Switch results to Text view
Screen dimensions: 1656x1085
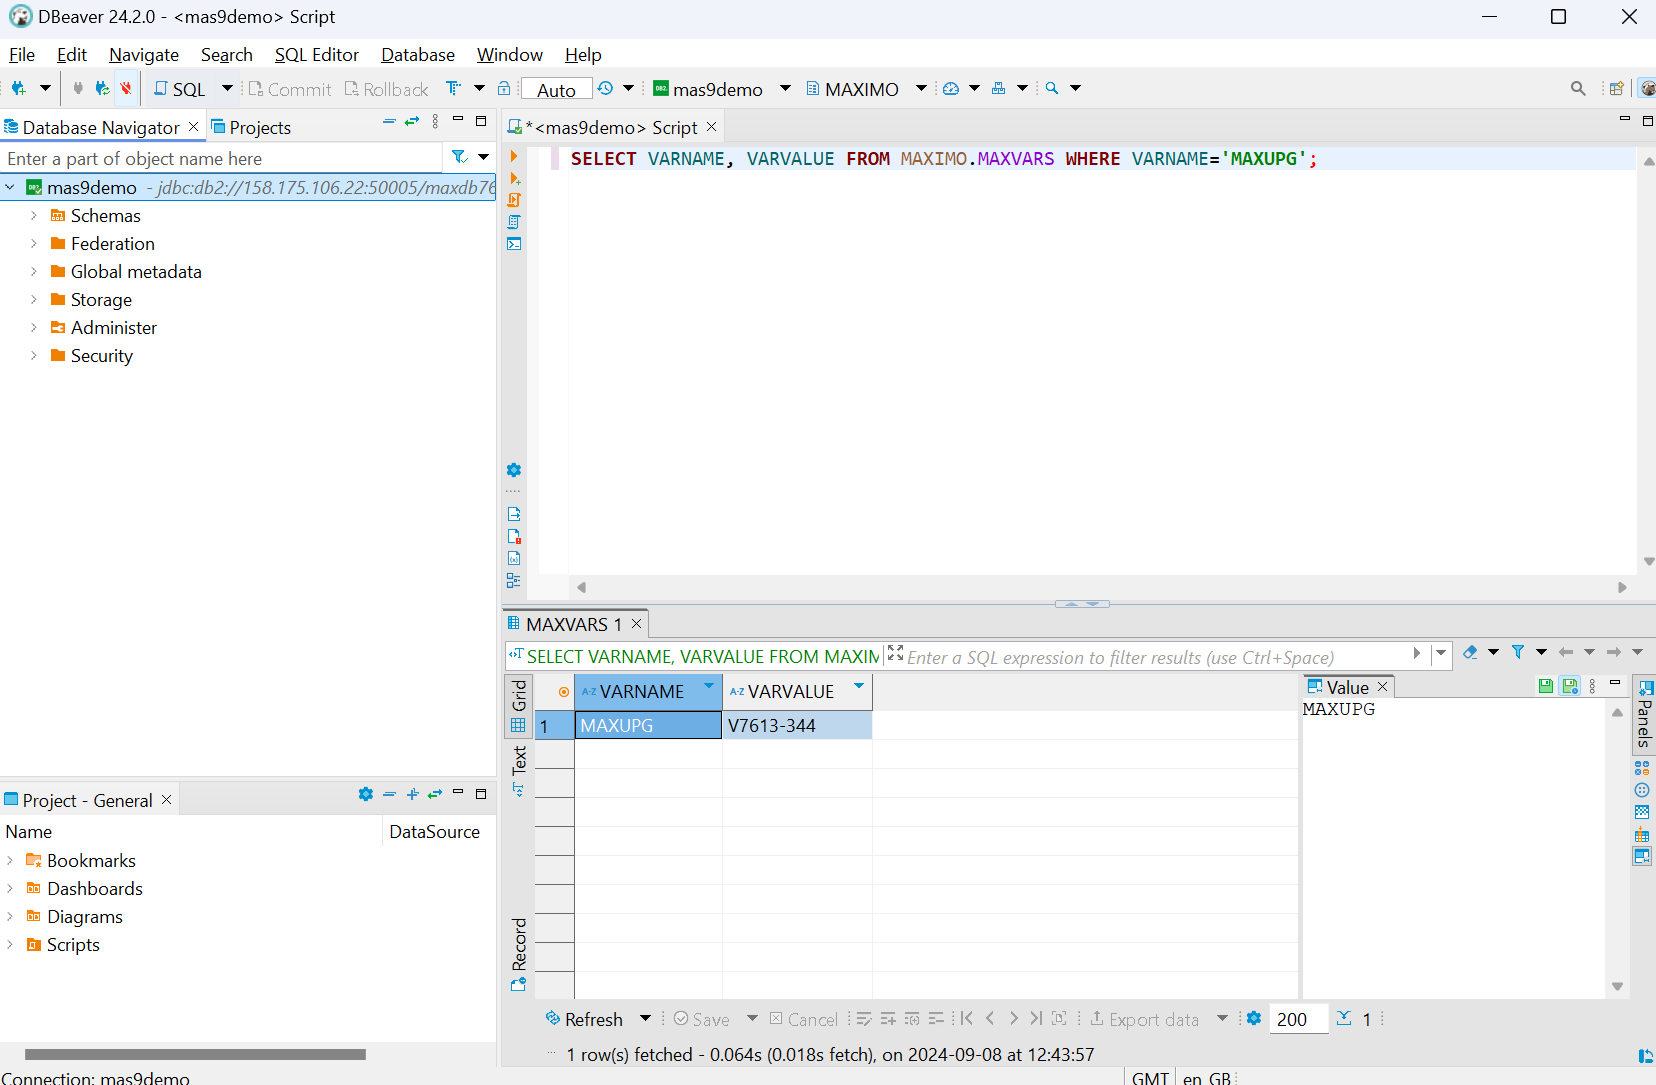[519, 770]
